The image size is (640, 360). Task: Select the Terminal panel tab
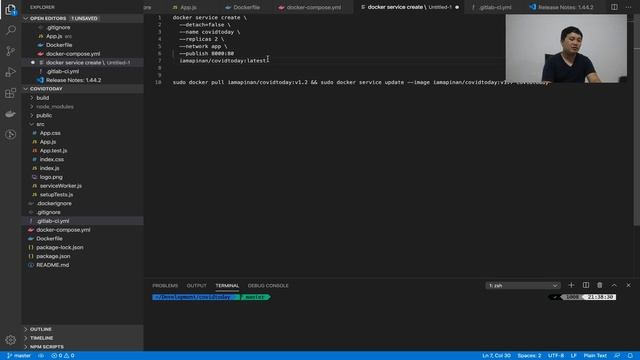227,286
